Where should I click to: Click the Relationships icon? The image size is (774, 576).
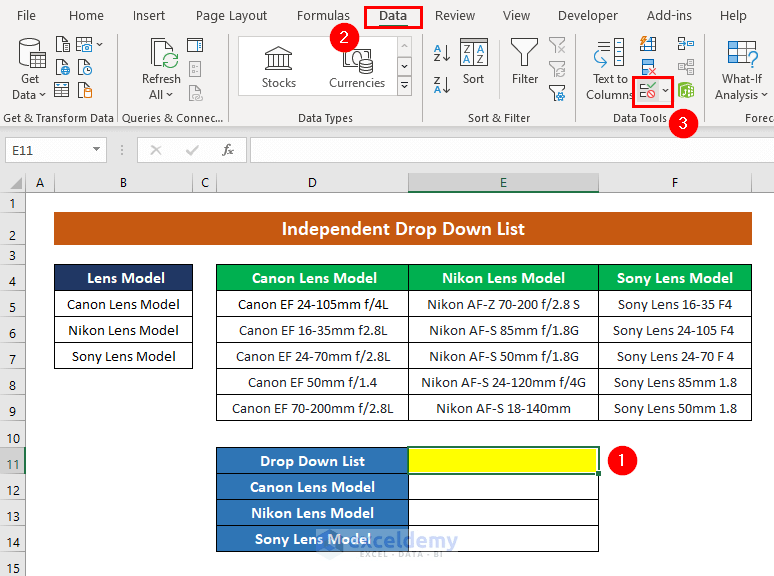[686, 67]
